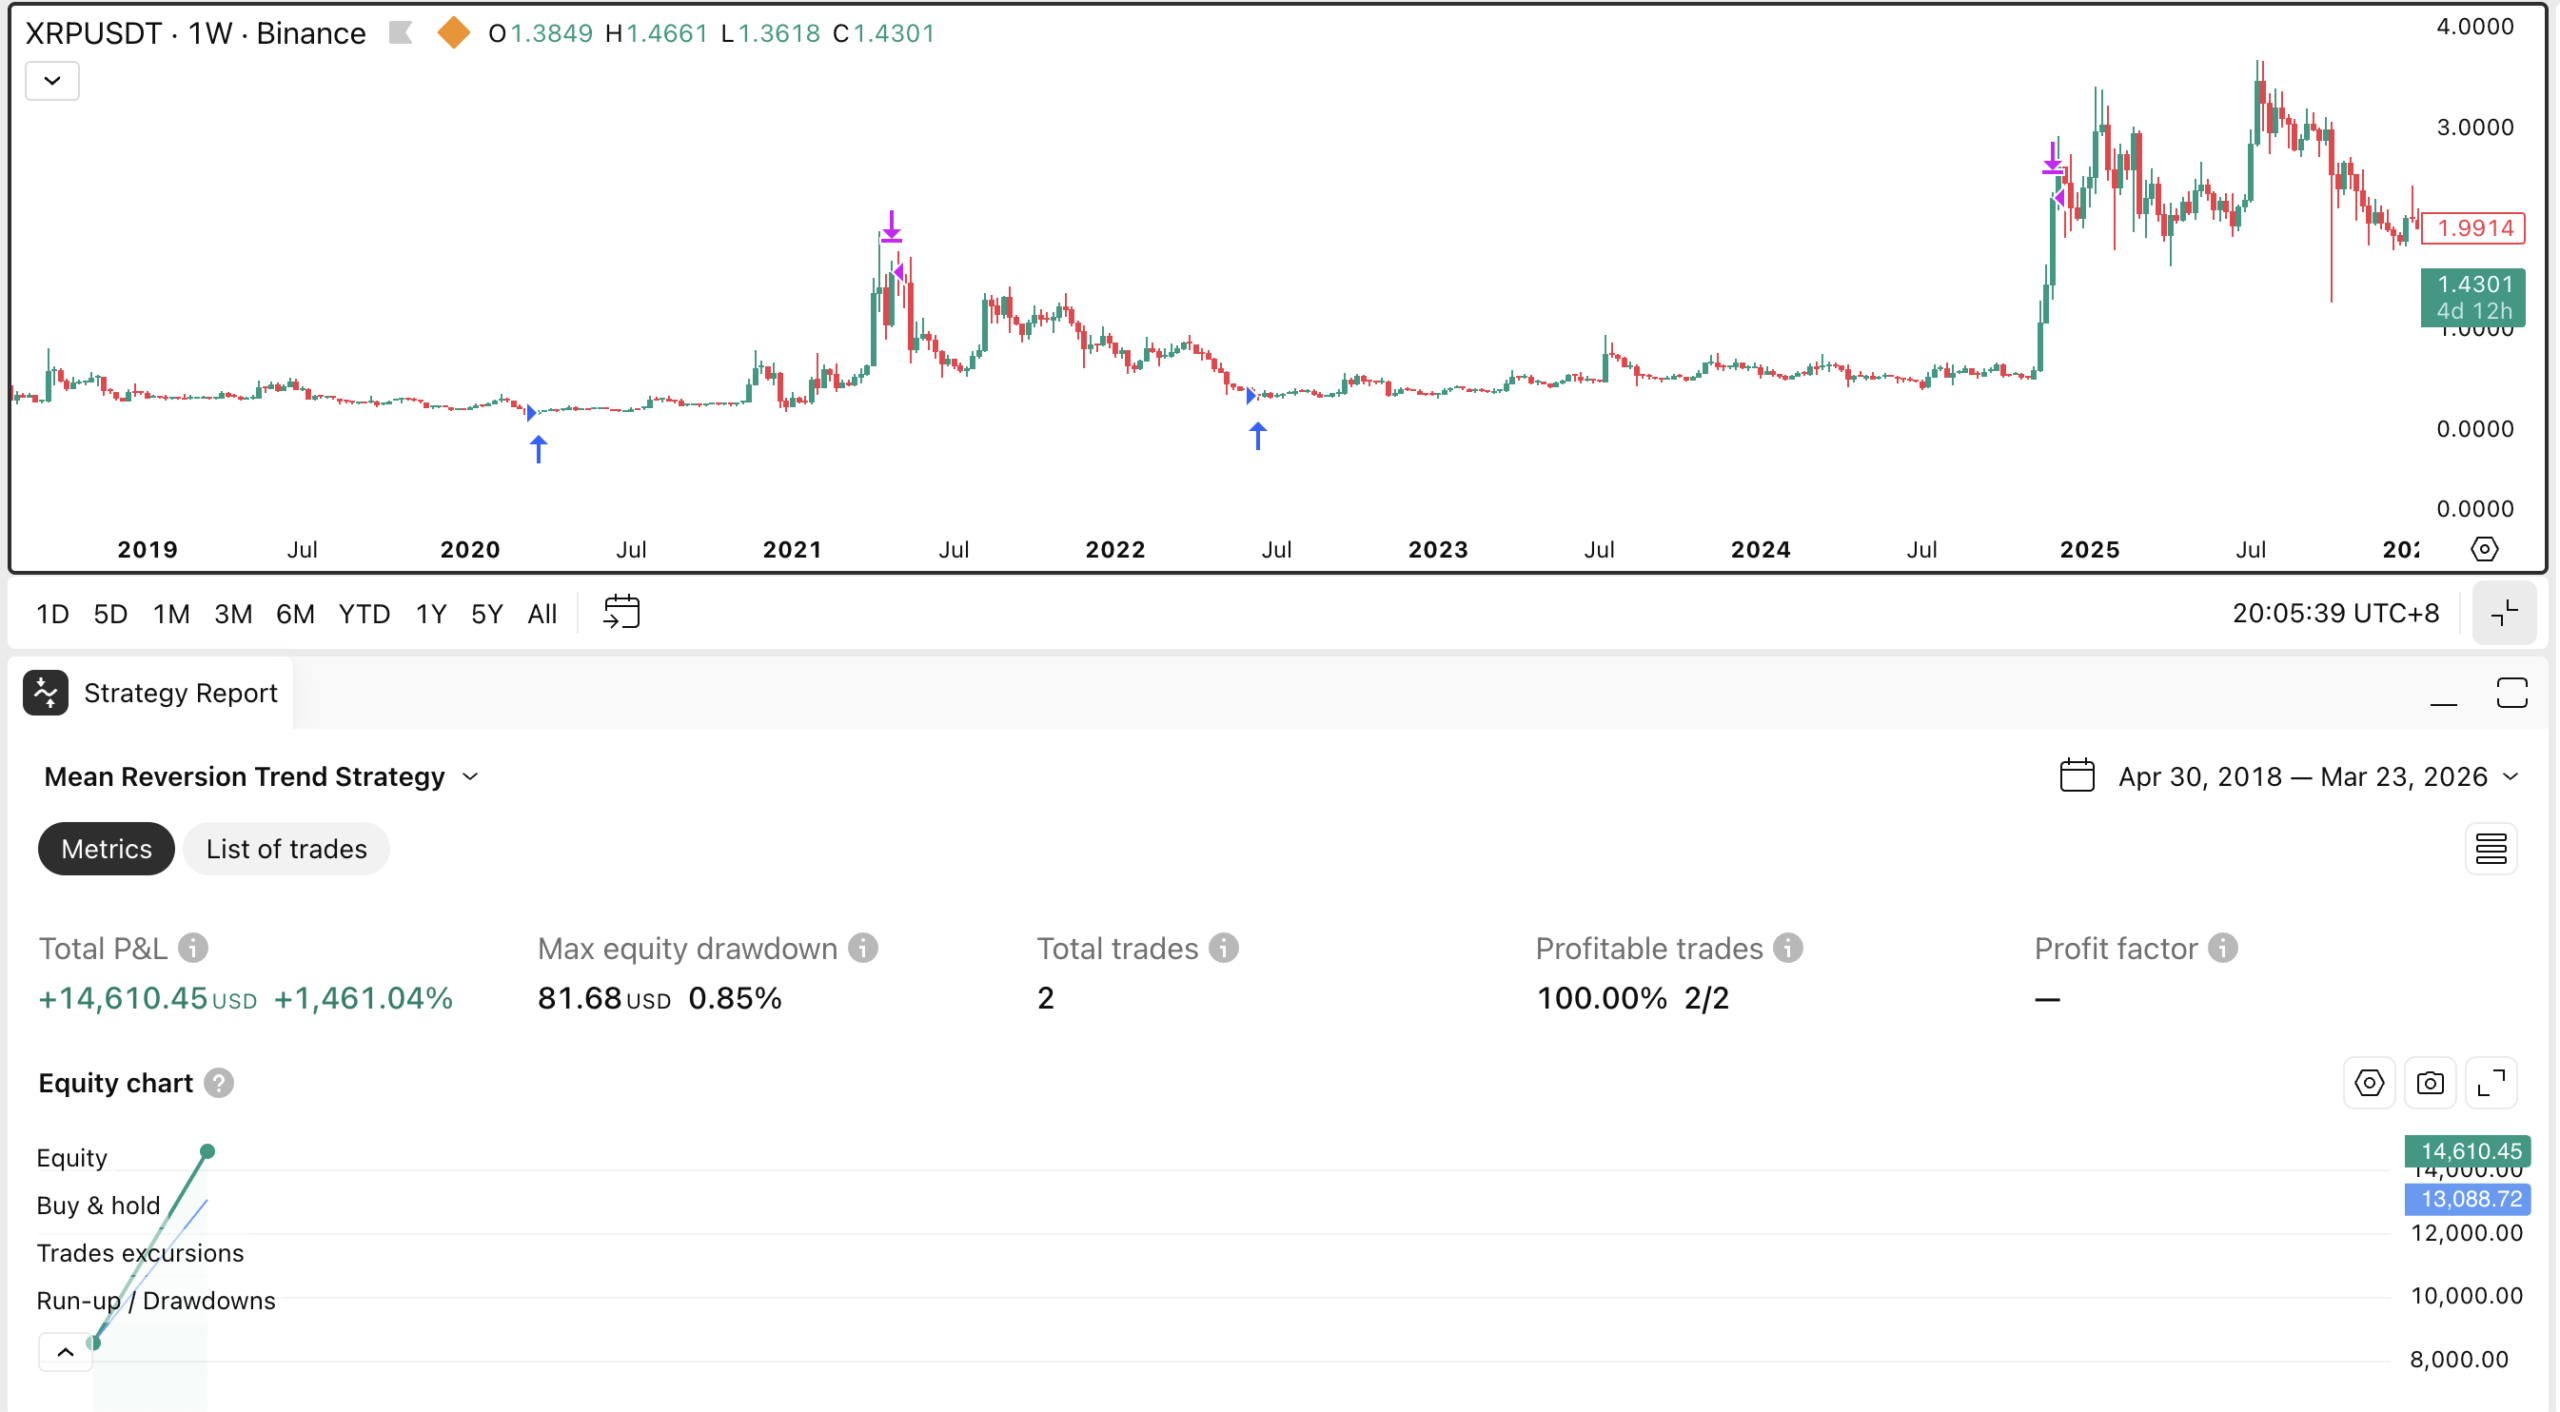Toggle the Buy & hold series
This screenshot has width=2560, height=1412.
pyautogui.click(x=98, y=1205)
